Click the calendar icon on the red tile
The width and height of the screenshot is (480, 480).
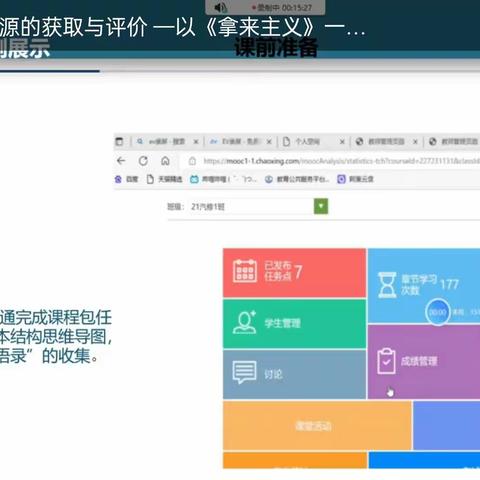point(245,271)
